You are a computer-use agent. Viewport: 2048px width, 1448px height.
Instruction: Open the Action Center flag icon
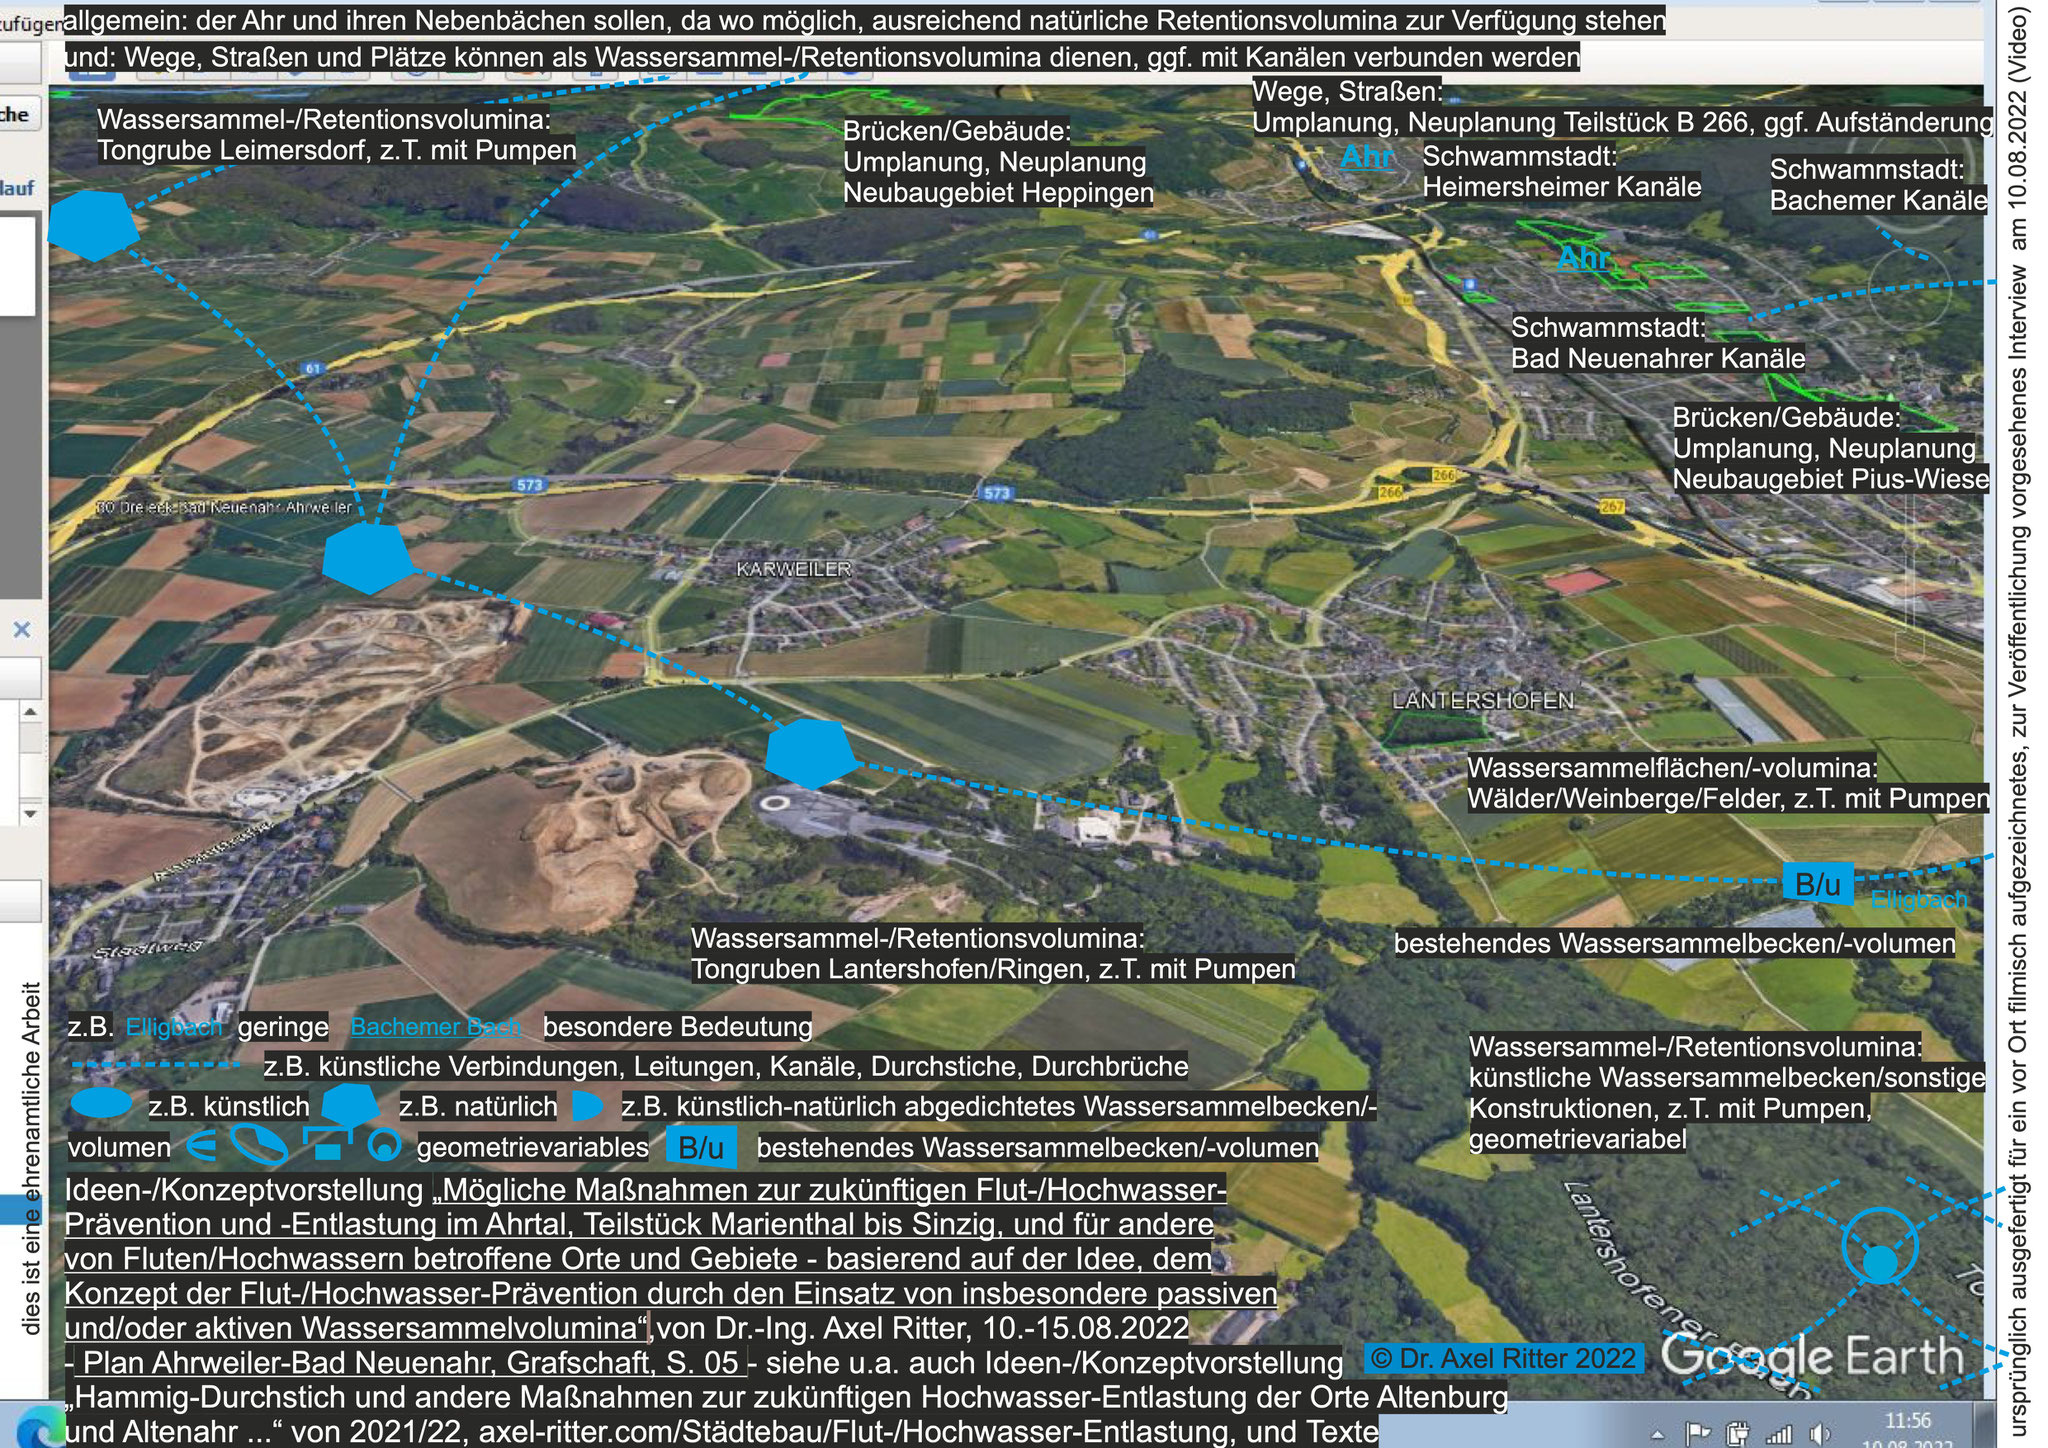[x=1700, y=1432]
